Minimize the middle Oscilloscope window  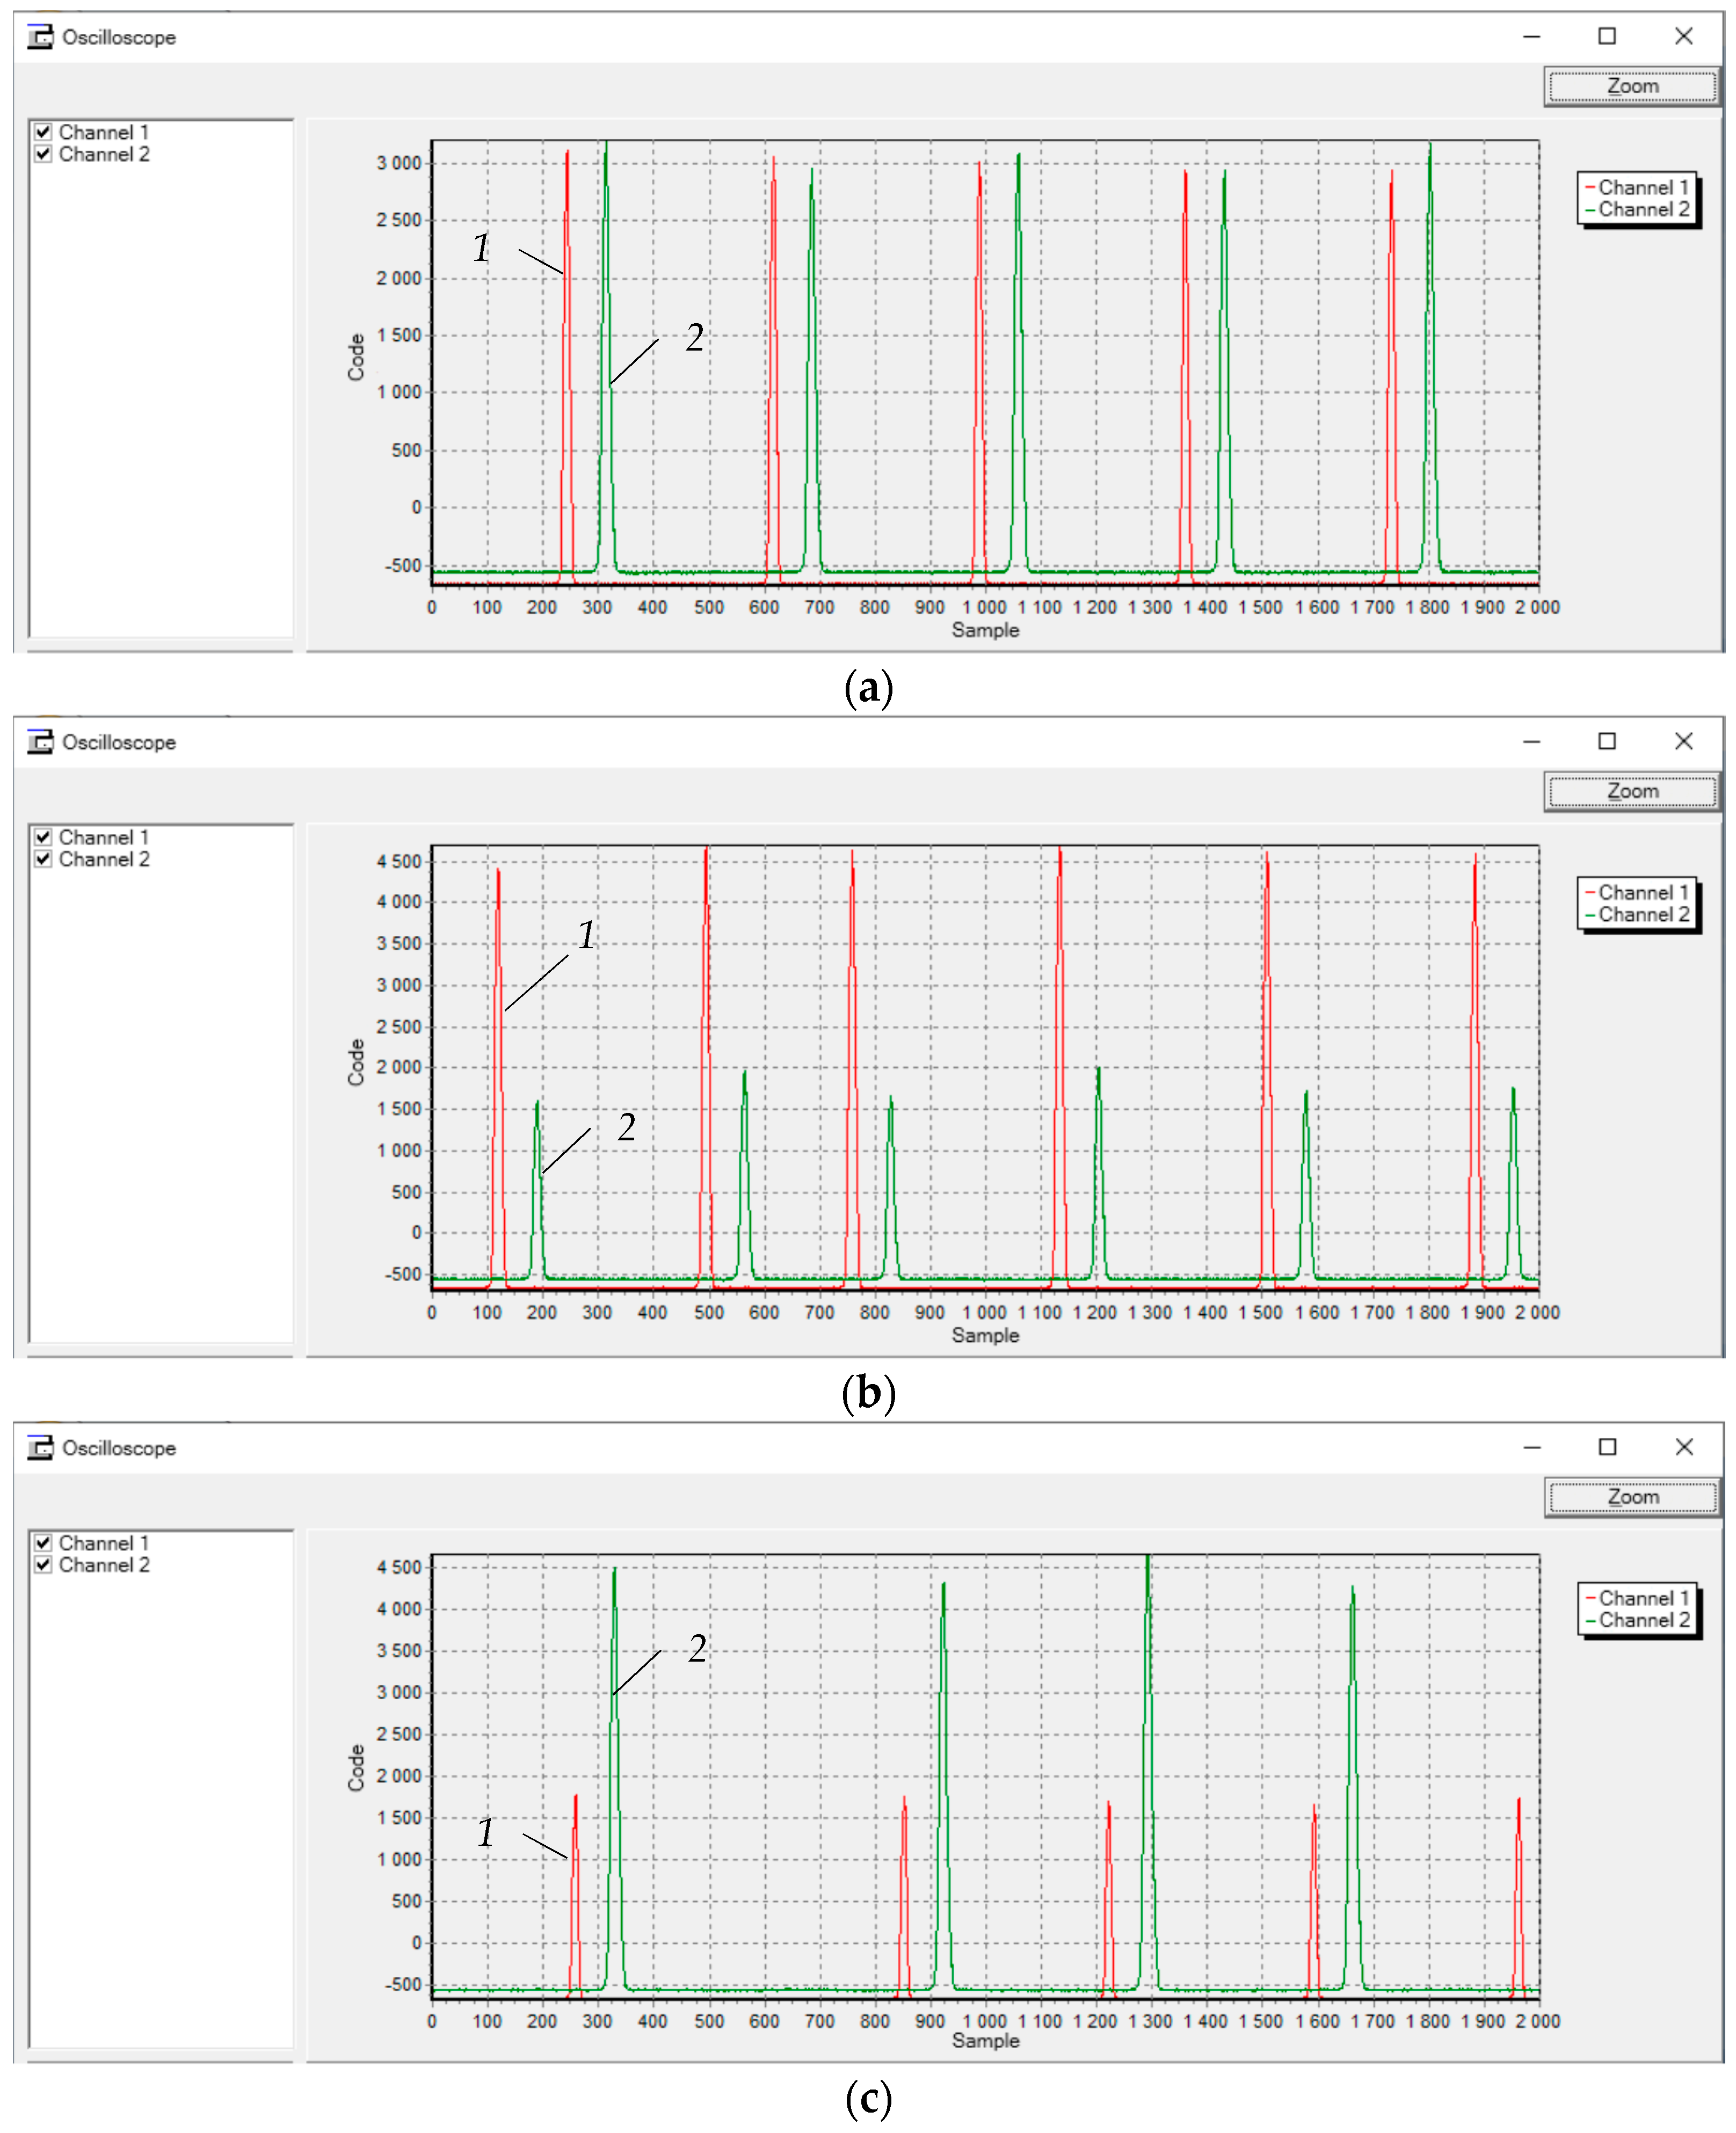(x=1531, y=741)
